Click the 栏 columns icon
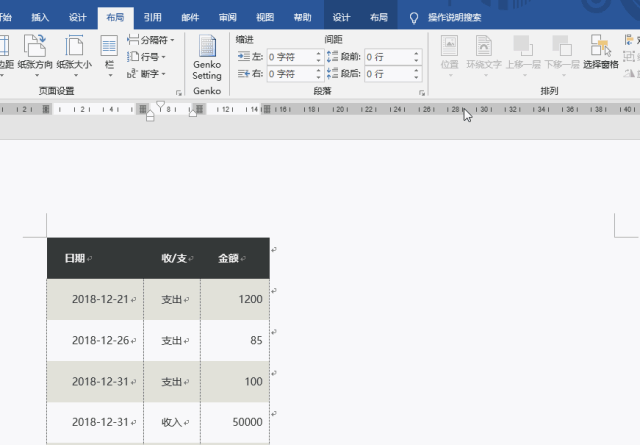The height and width of the screenshot is (445, 640). pyautogui.click(x=109, y=52)
